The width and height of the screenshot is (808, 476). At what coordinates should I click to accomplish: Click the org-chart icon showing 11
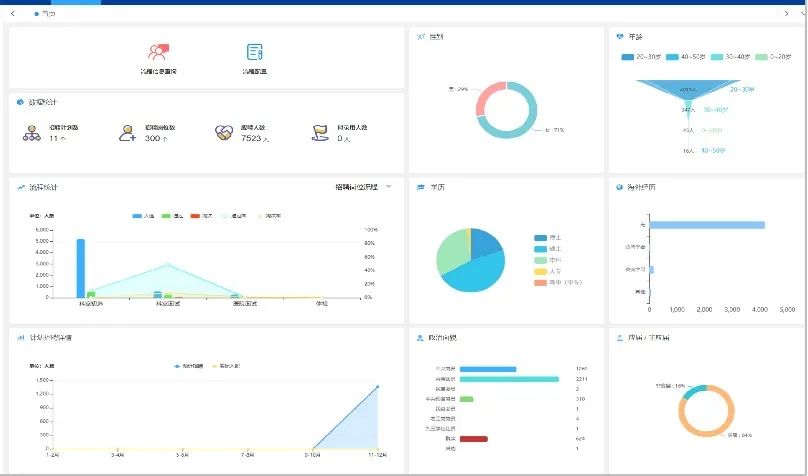click(x=29, y=132)
